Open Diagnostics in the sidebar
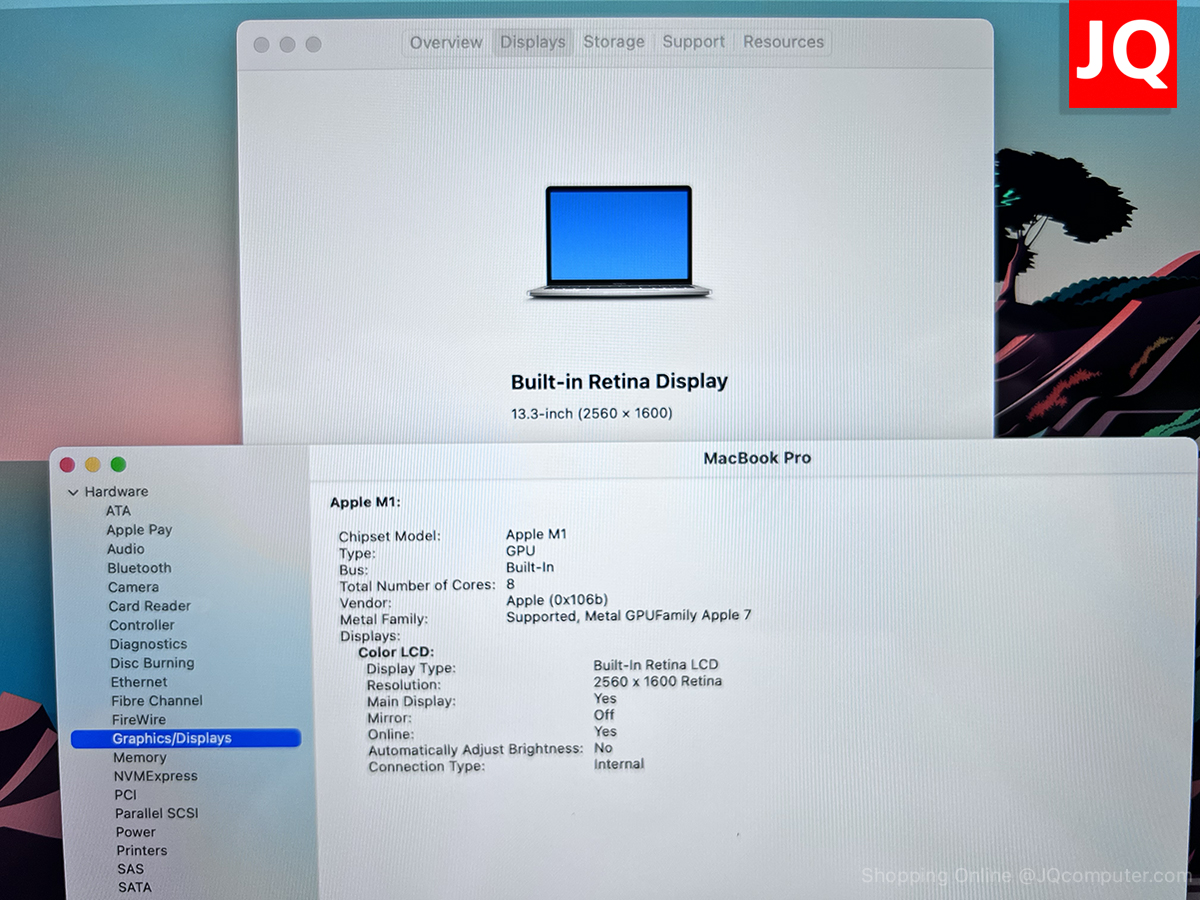Screen dimensions: 1200x900 click(x=148, y=644)
